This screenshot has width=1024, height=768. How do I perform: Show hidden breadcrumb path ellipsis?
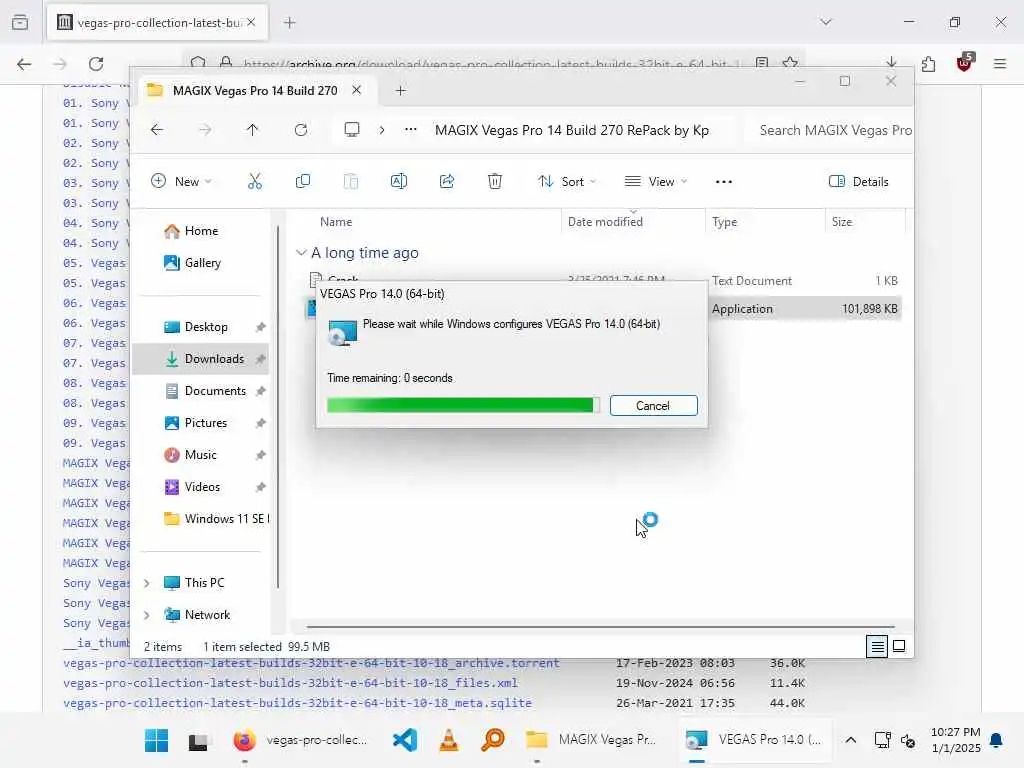[x=410, y=130]
